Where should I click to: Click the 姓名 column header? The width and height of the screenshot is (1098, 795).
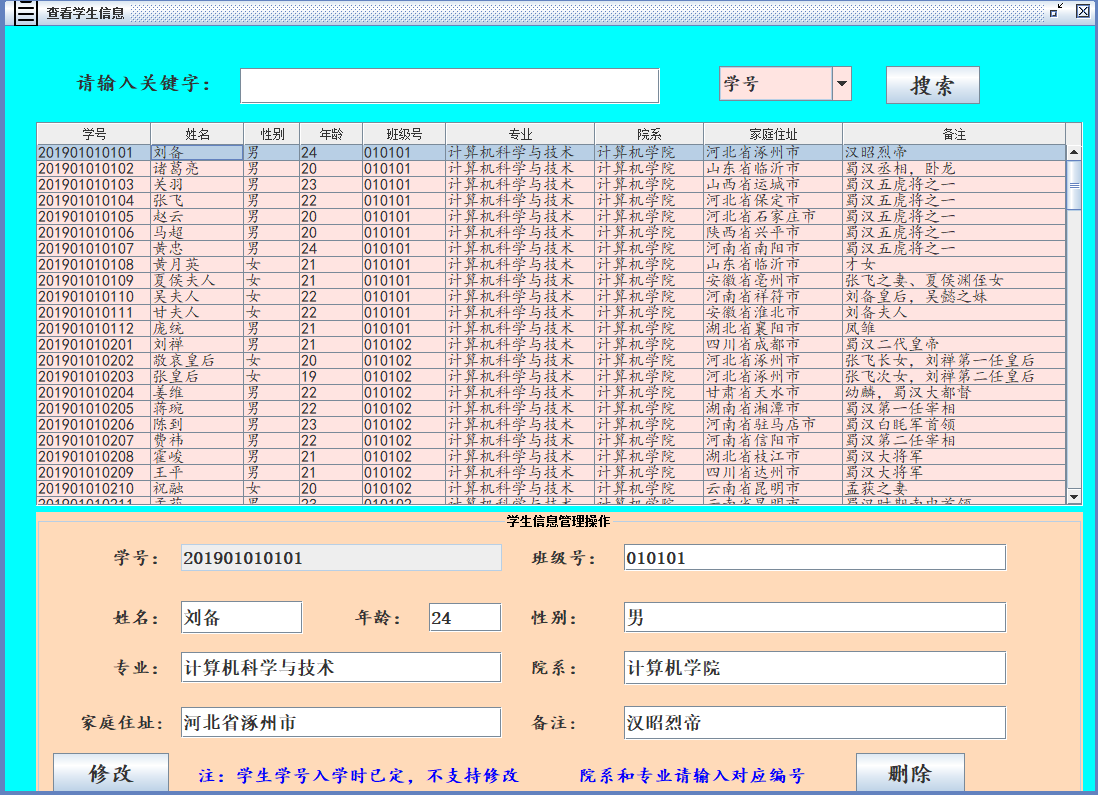point(197,134)
